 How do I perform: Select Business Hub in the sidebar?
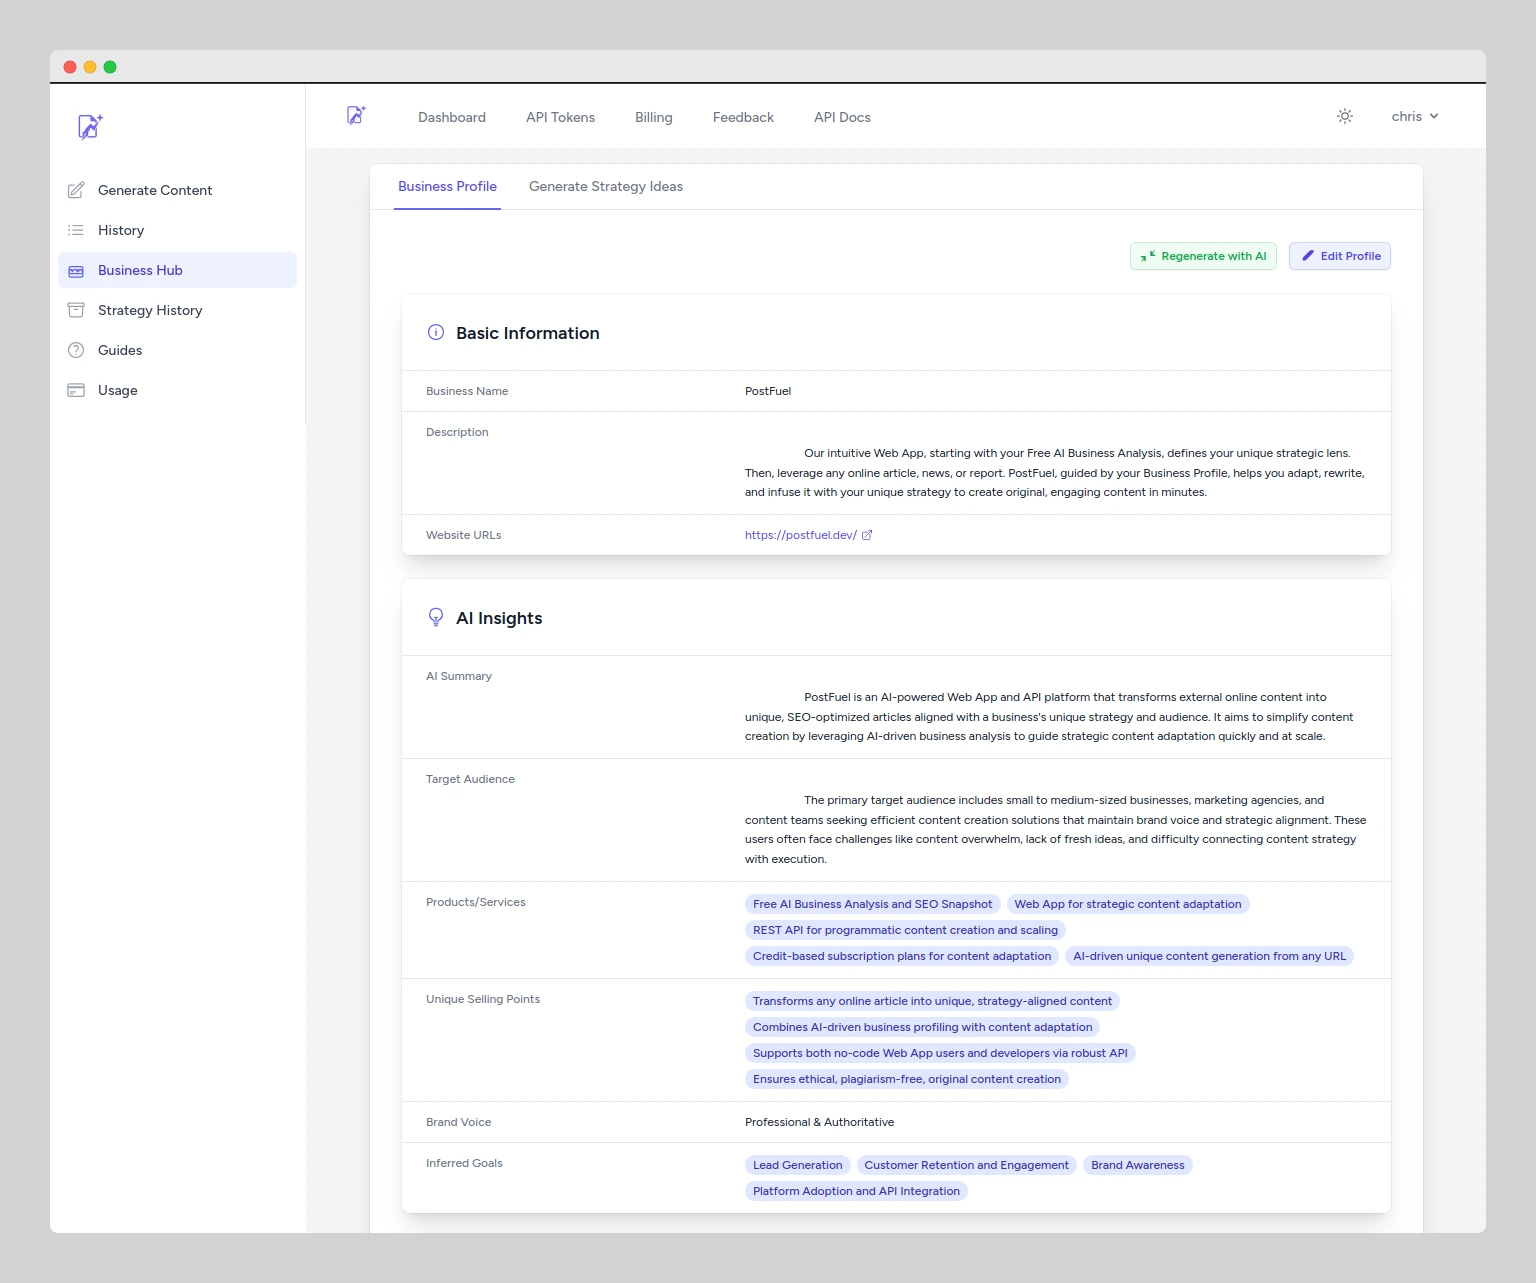177,270
